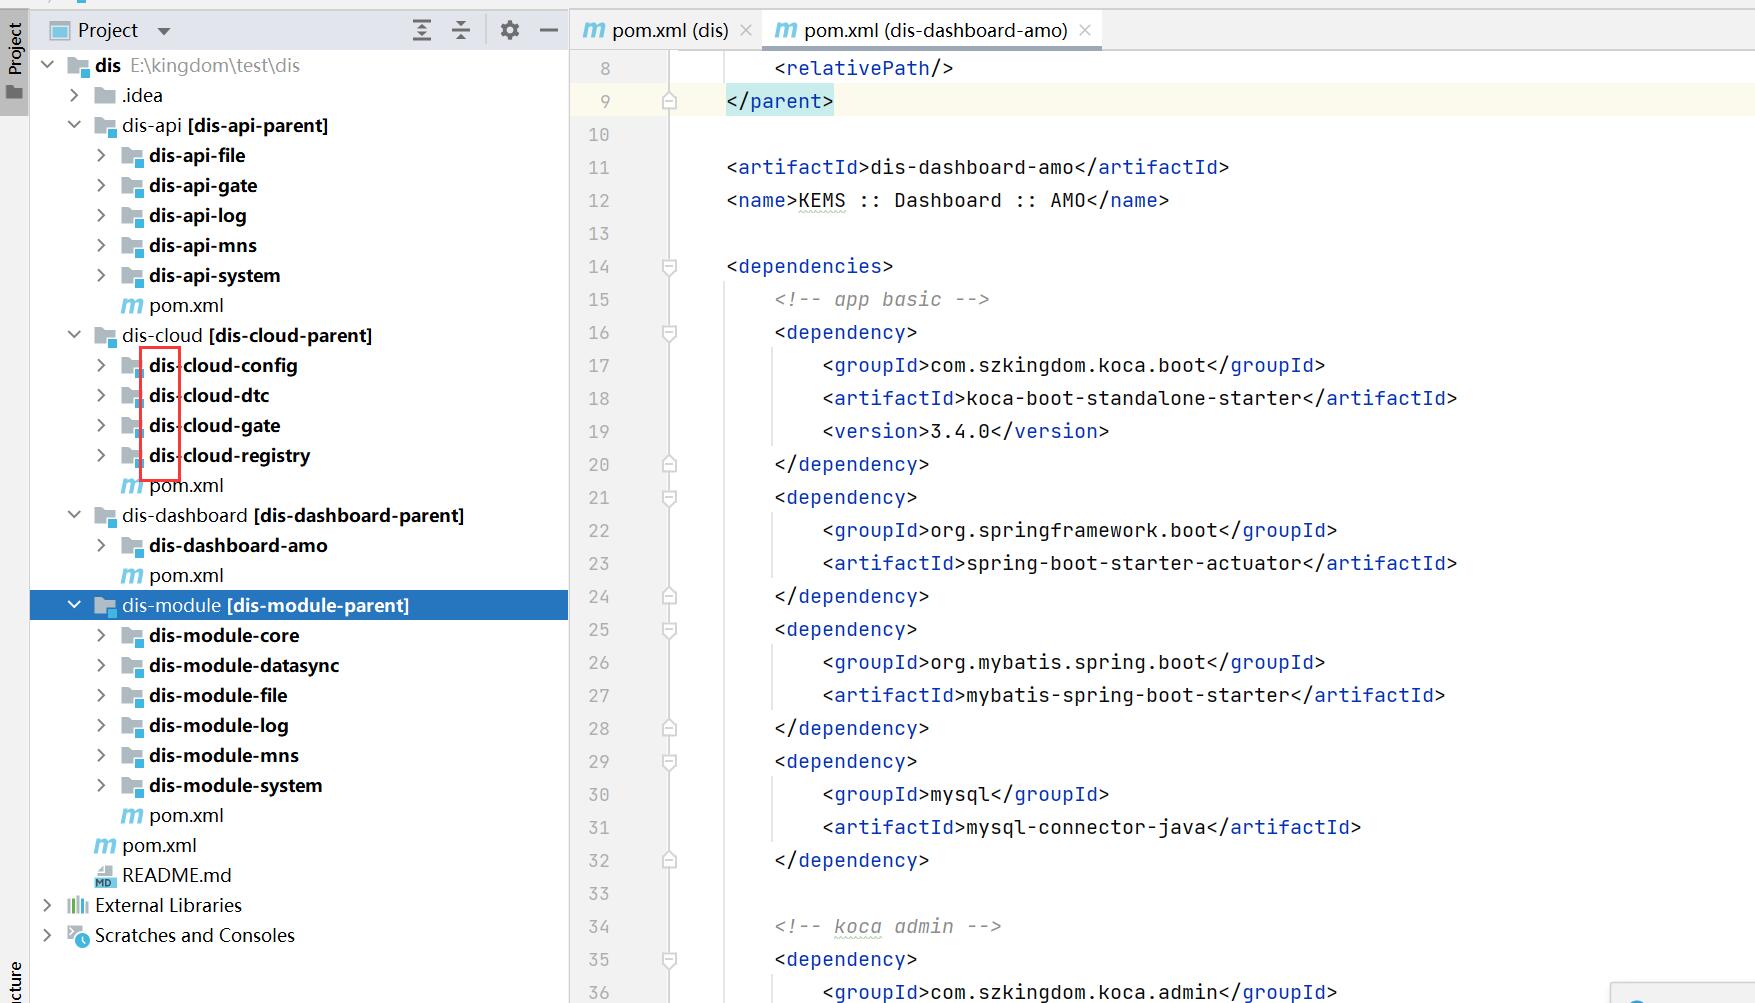Select dis-module-system tree item
Viewport: 1755px width, 1003px height.
(x=236, y=785)
